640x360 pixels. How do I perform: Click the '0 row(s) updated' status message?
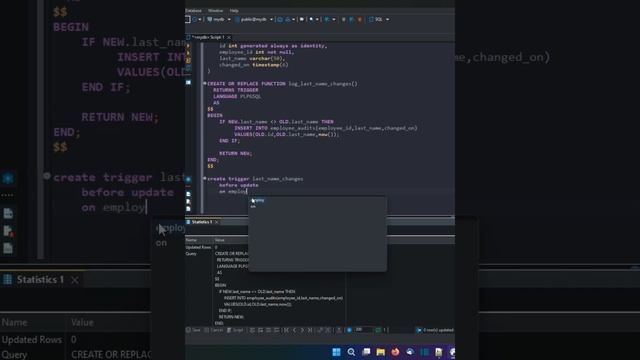click(x=438, y=330)
